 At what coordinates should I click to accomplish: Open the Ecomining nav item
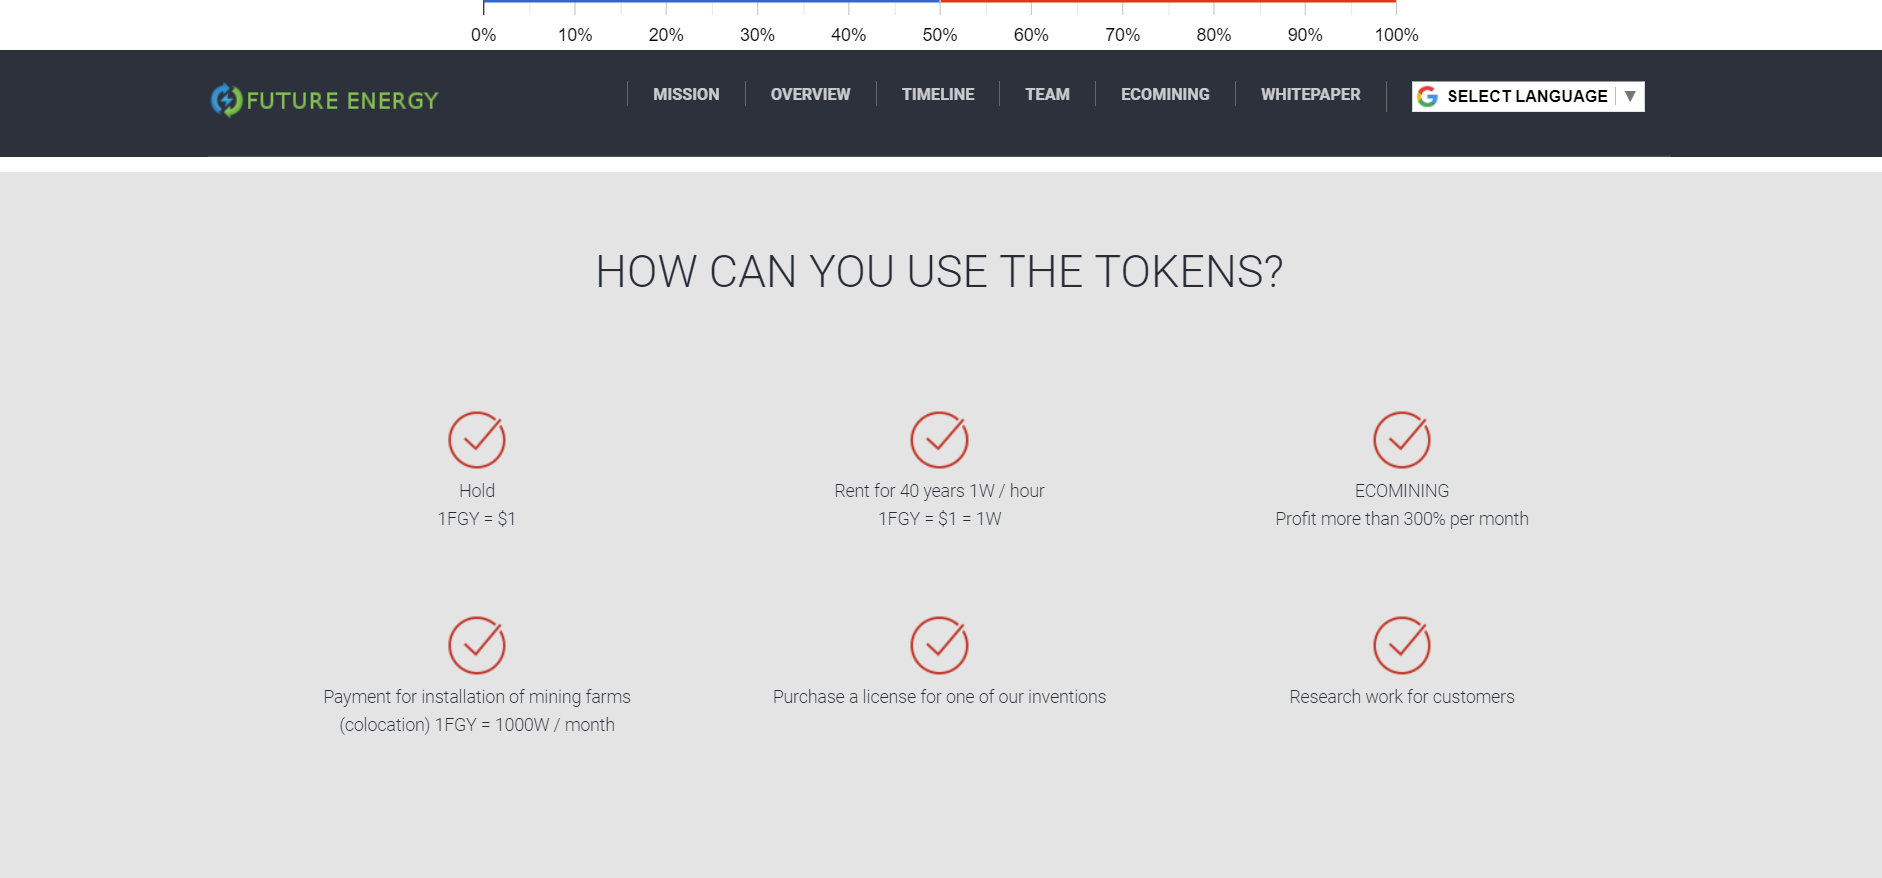(x=1165, y=94)
